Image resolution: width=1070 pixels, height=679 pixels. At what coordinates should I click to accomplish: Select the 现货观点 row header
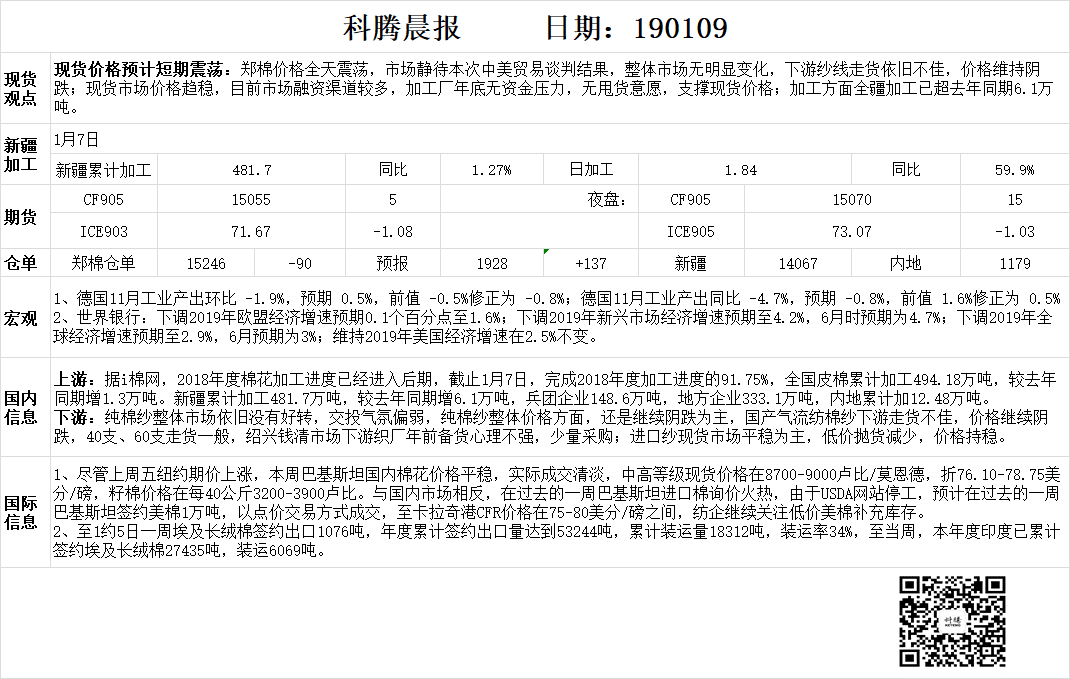click(21, 88)
